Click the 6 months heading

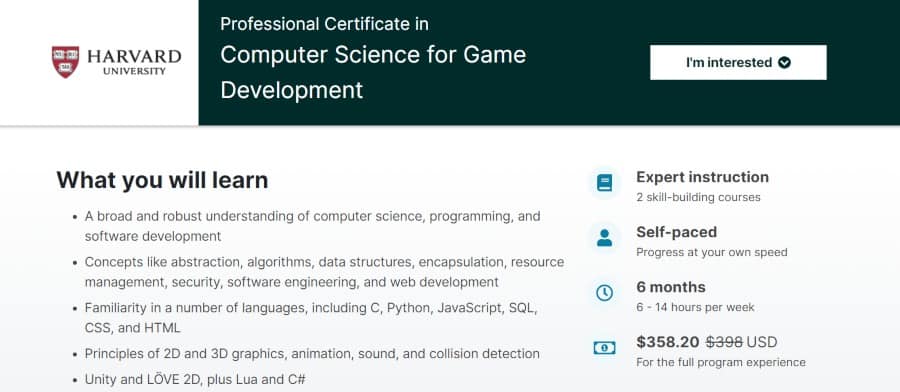pos(671,287)
